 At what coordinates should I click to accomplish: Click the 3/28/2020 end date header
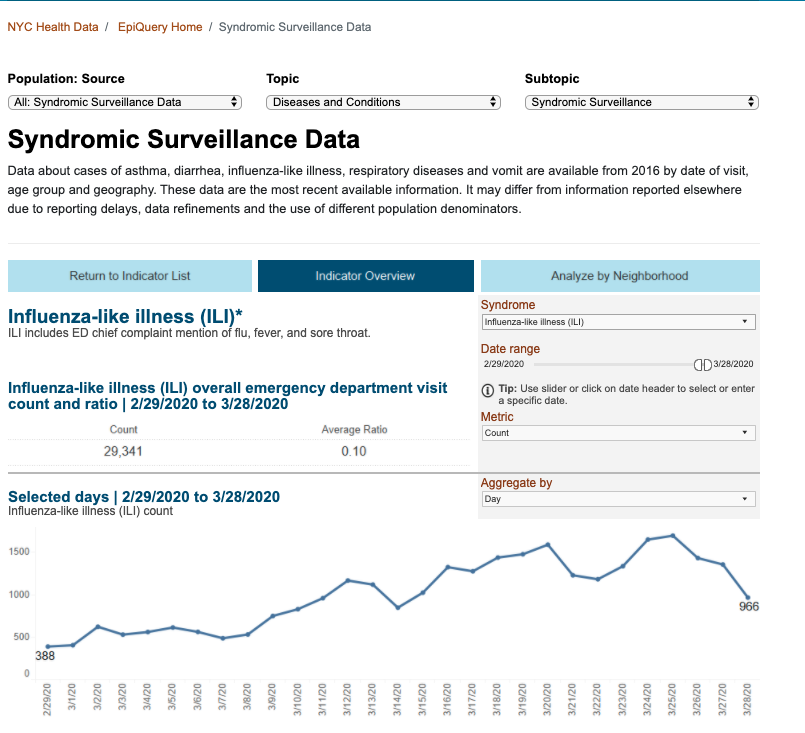coord(733,364)
